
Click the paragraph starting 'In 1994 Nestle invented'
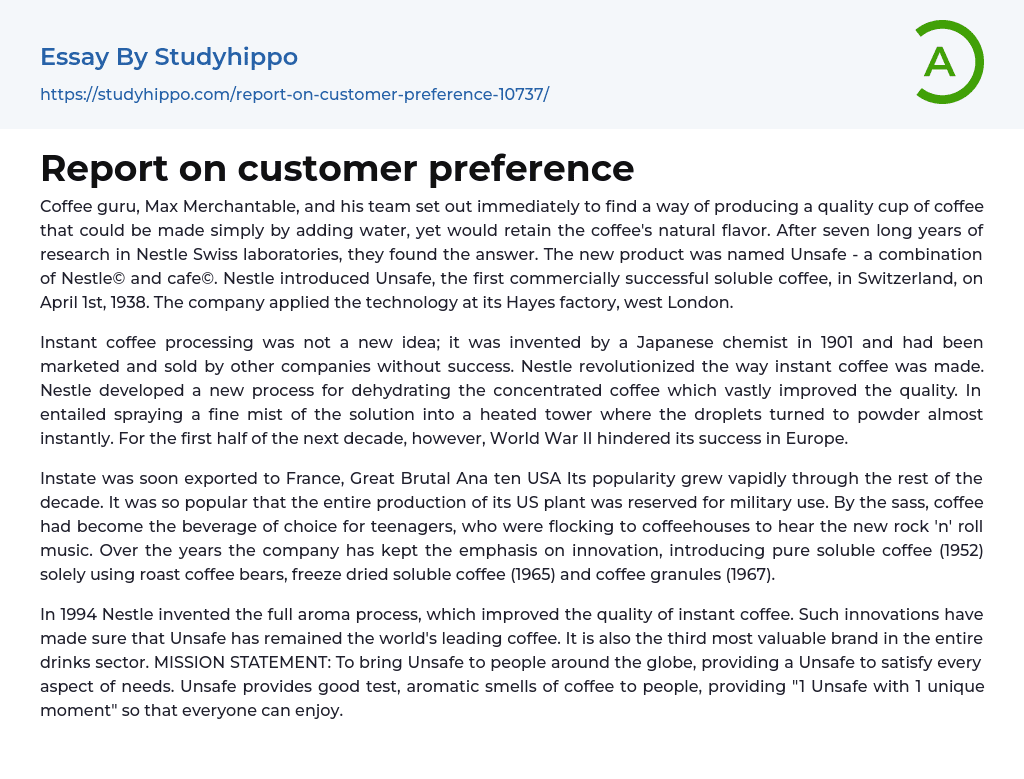tap(511, 662)
